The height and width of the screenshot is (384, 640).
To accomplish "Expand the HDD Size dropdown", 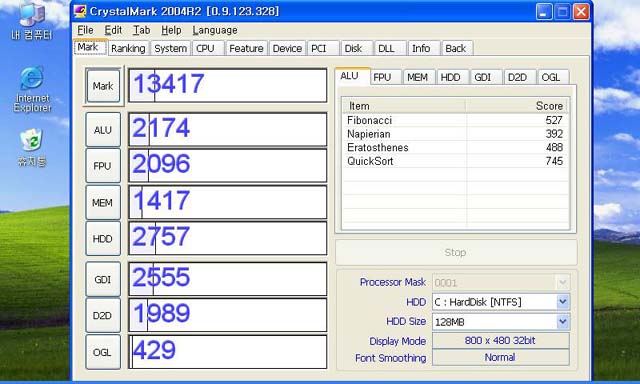I will [x=562, y=322].
